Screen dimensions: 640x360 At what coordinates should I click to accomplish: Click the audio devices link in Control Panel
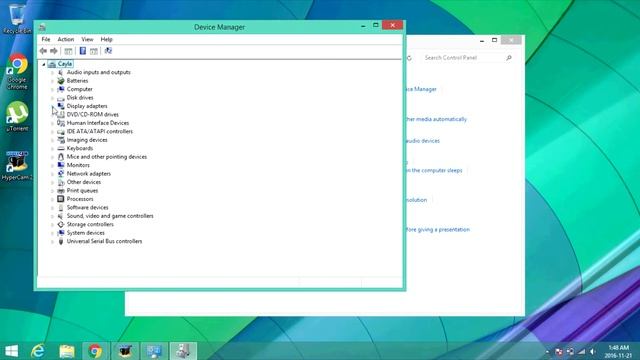[423, 141]
